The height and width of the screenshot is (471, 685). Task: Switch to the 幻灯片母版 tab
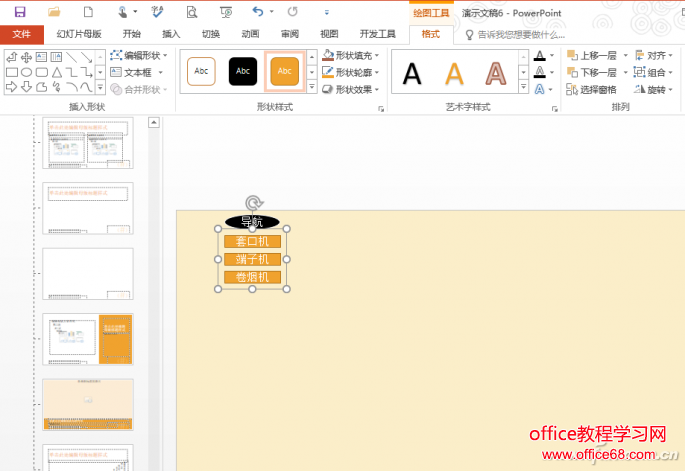pyautogui.click(x=79, y=34)
